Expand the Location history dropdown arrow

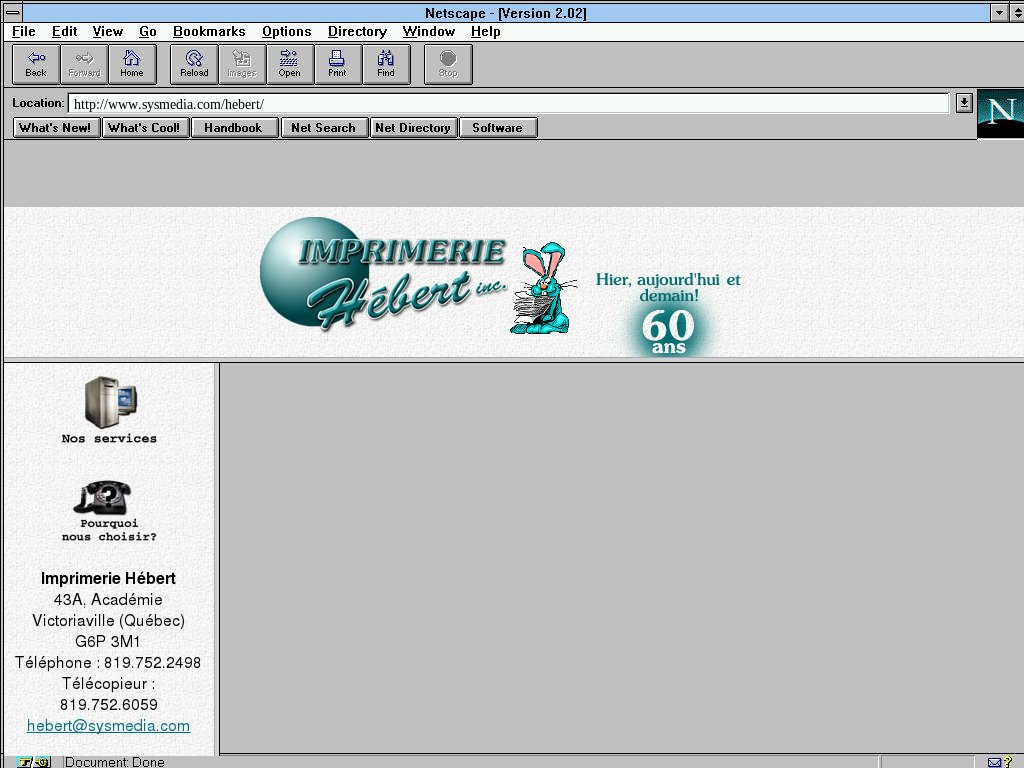click(x=963, y=103)
